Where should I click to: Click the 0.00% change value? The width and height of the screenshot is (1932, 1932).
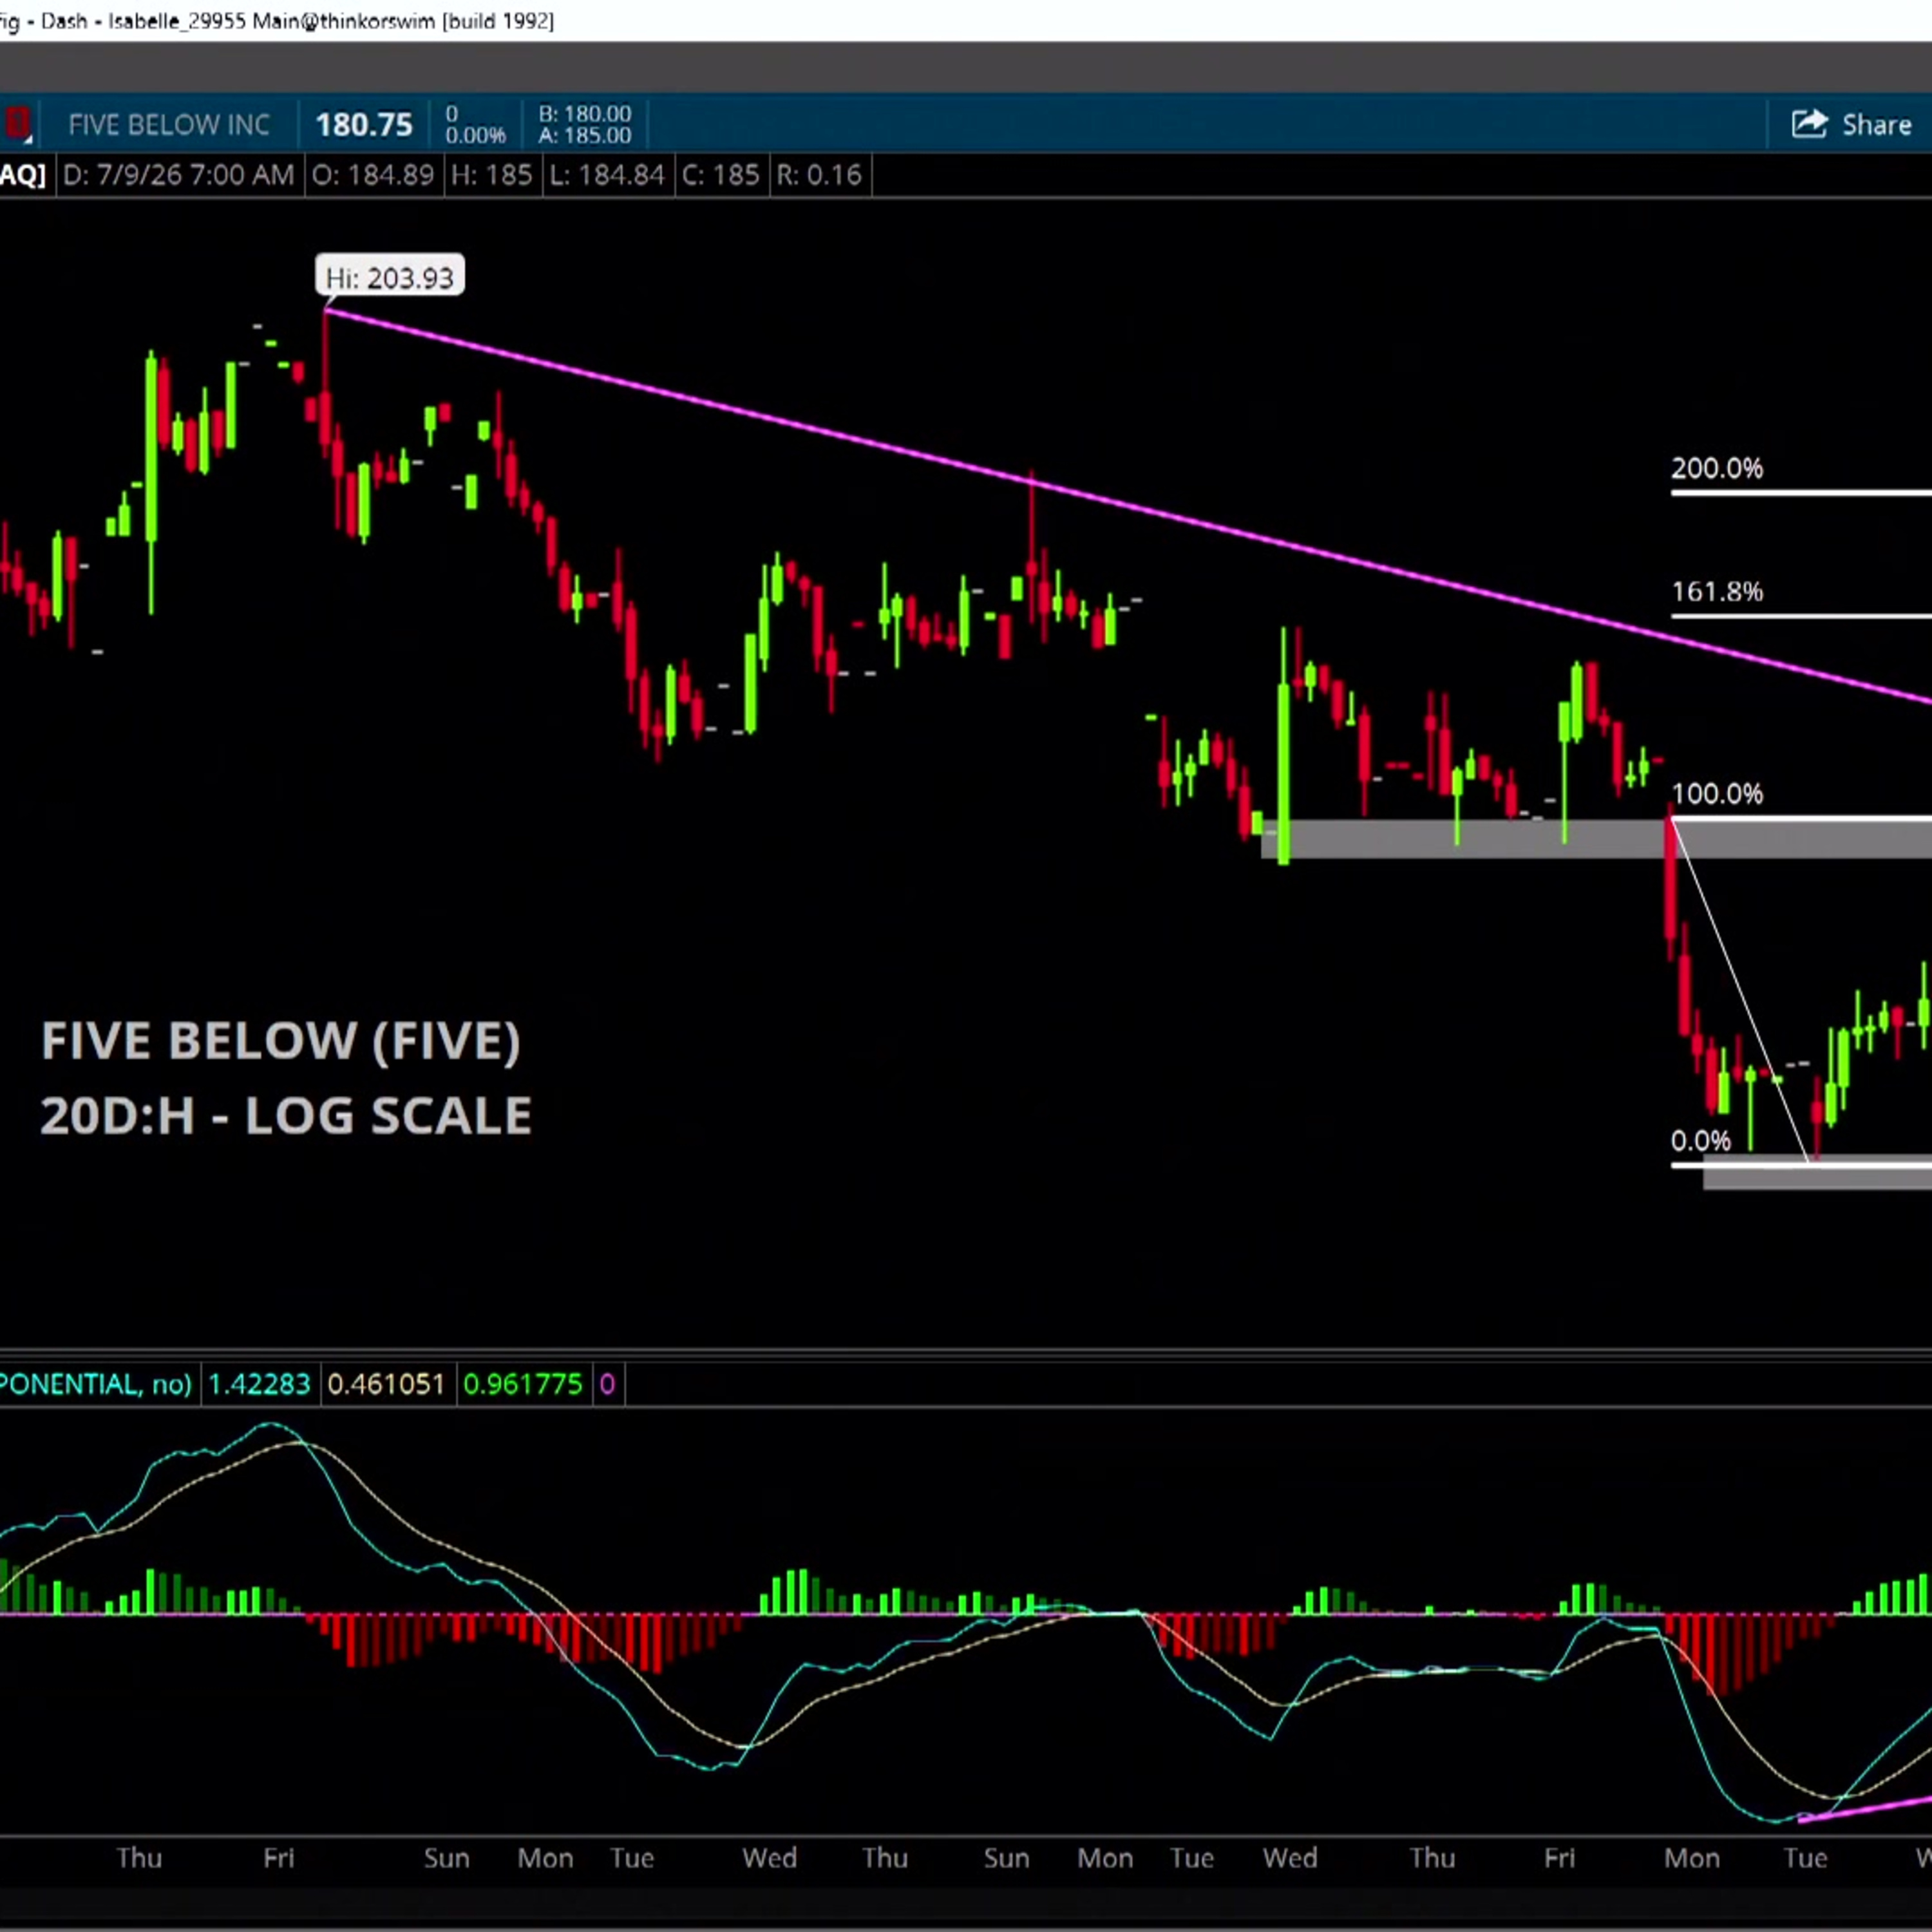click(476, 136)
